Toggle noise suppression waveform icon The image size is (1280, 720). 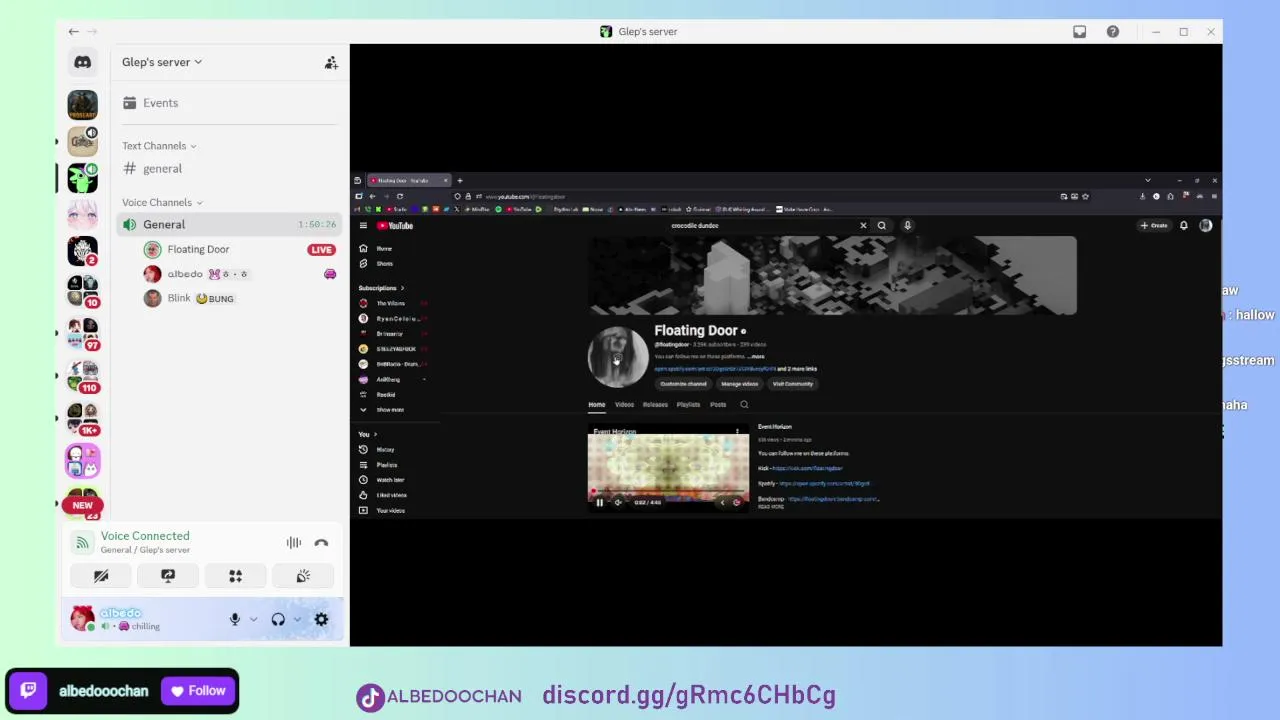click(x=294, y=543)
